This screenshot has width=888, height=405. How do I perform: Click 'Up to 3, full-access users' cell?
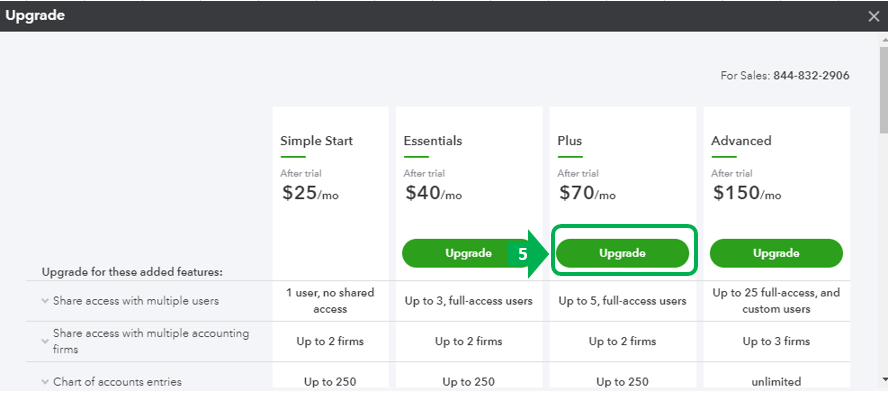tap(468, 301)
